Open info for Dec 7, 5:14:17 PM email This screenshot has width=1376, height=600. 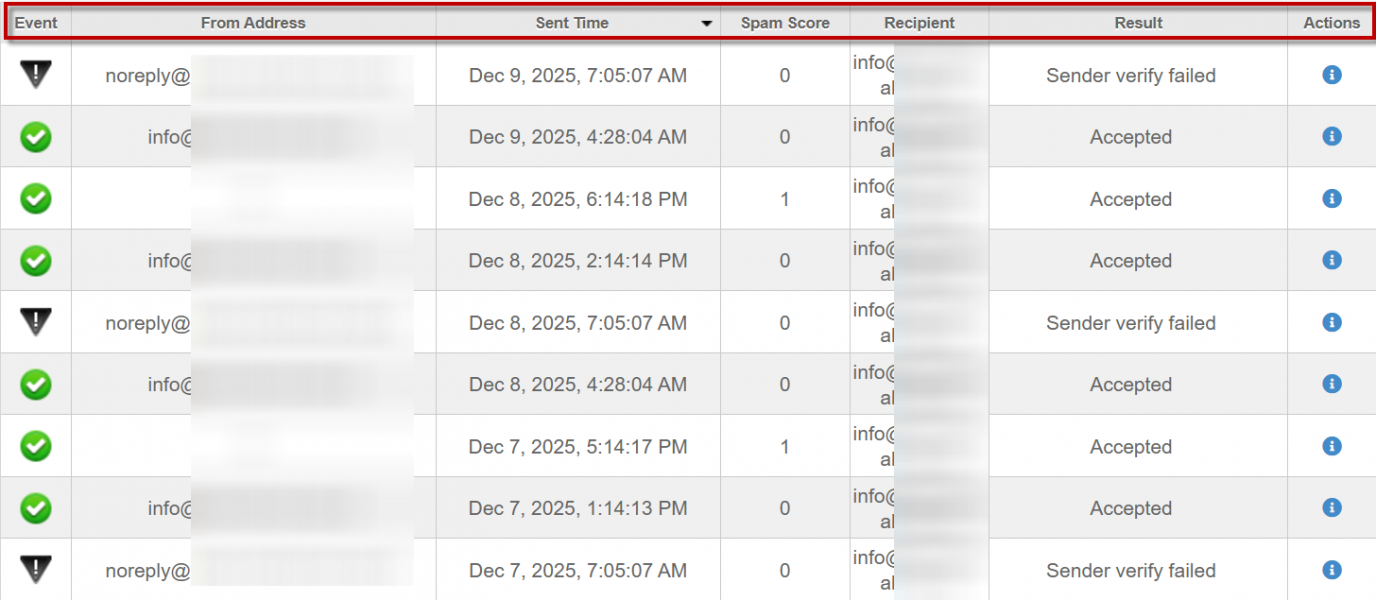[x=1331, y=446]
